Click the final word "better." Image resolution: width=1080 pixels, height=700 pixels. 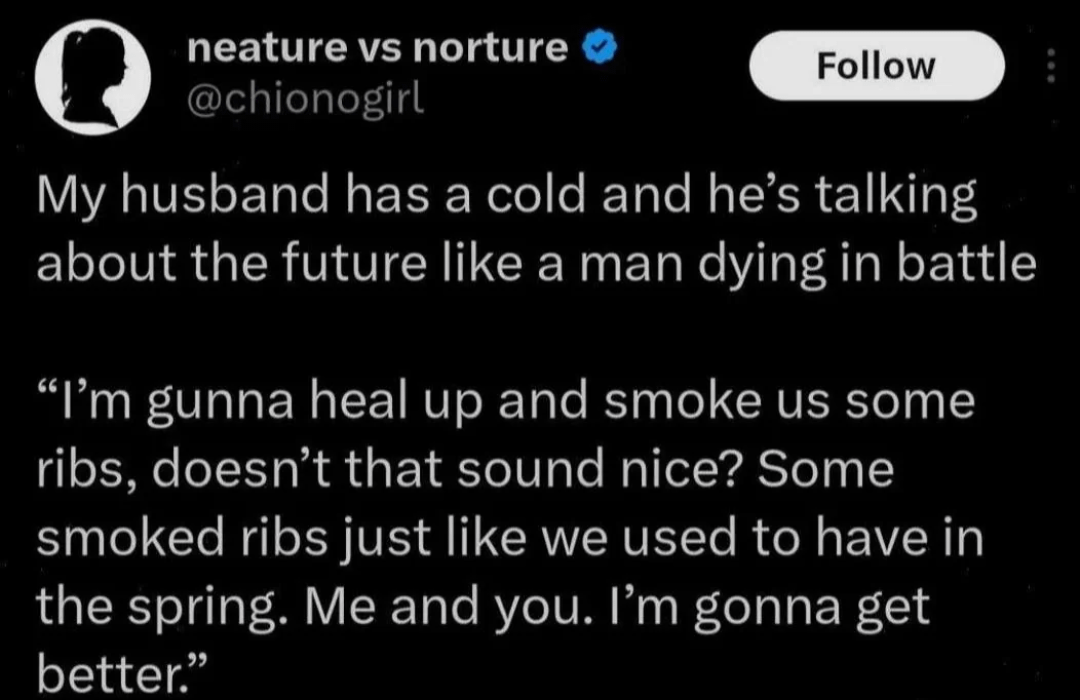[x=117, y=672]
